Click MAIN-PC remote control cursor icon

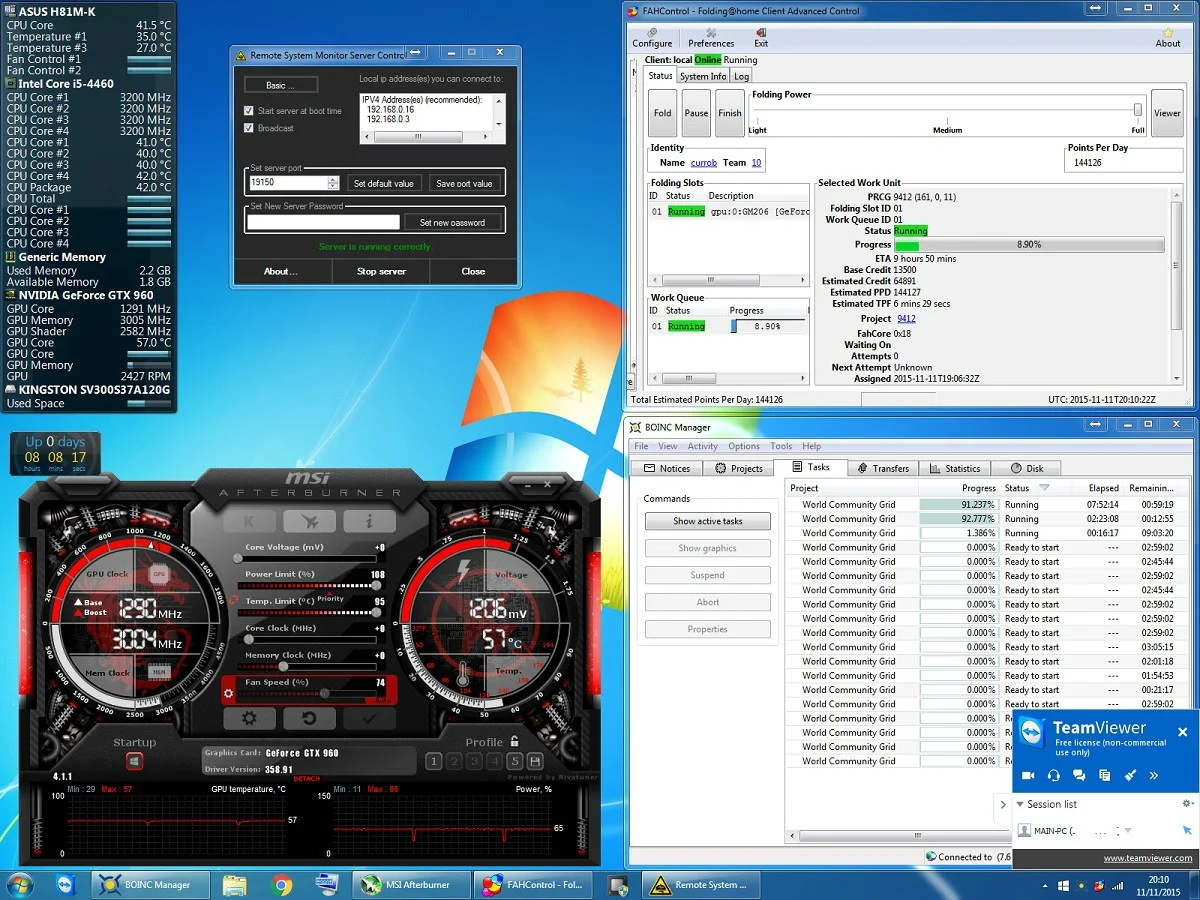tap(1187, 831)
